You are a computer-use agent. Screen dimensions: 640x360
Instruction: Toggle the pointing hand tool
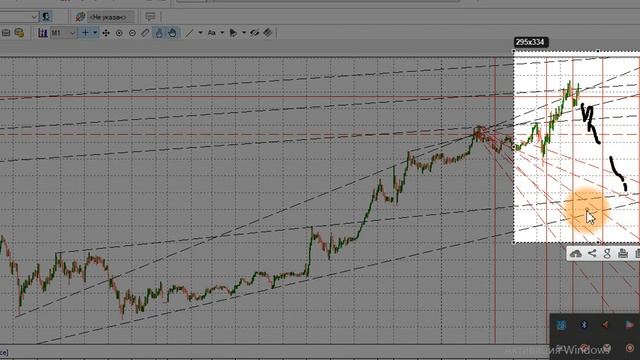click(159, 33)
